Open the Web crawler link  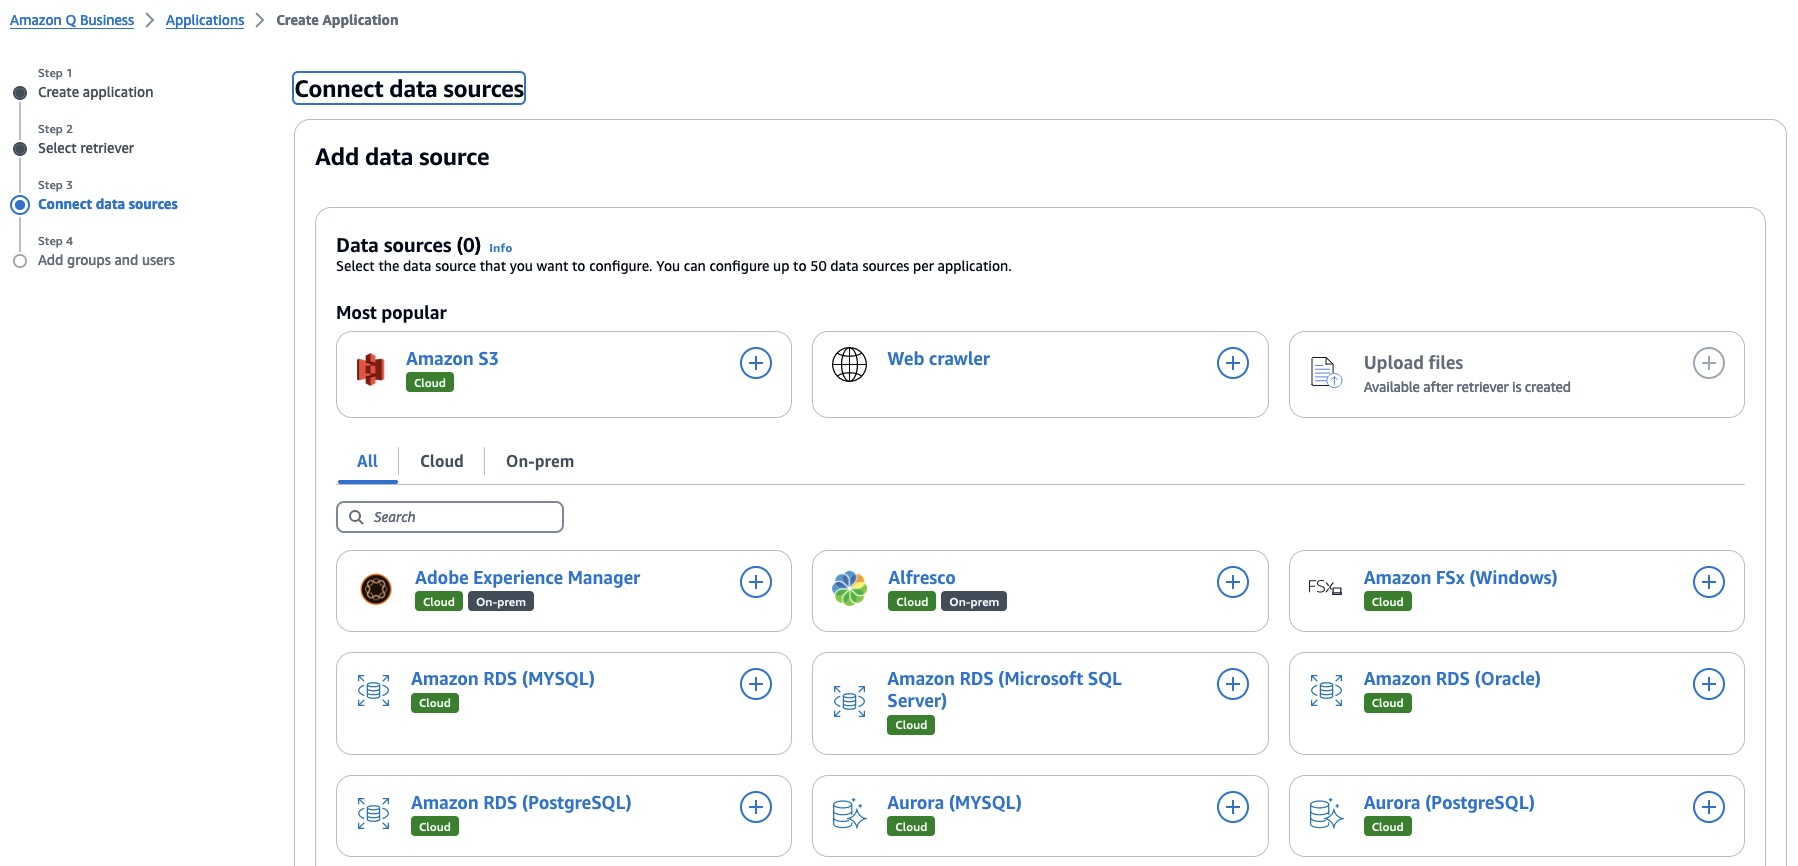[939, 359]
